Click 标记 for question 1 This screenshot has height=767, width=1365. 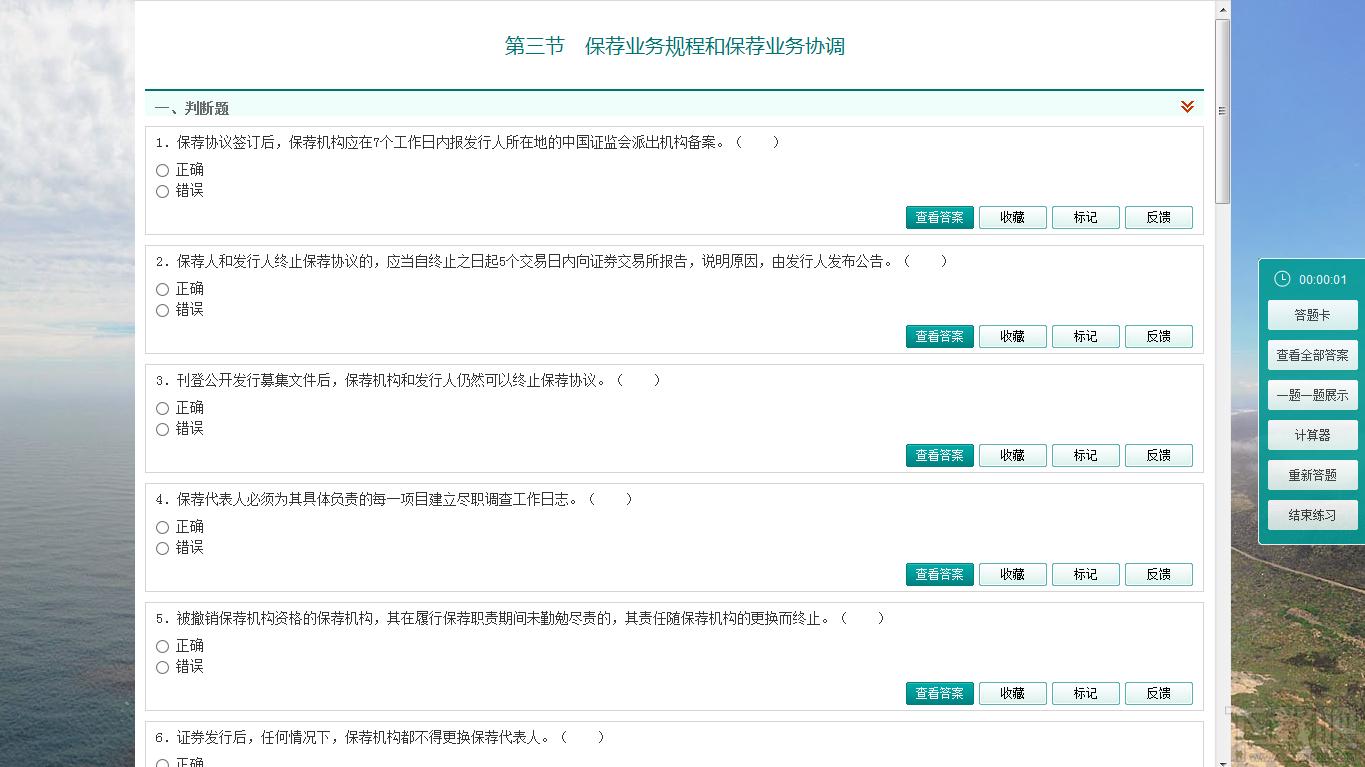(x=1086, y=217)
